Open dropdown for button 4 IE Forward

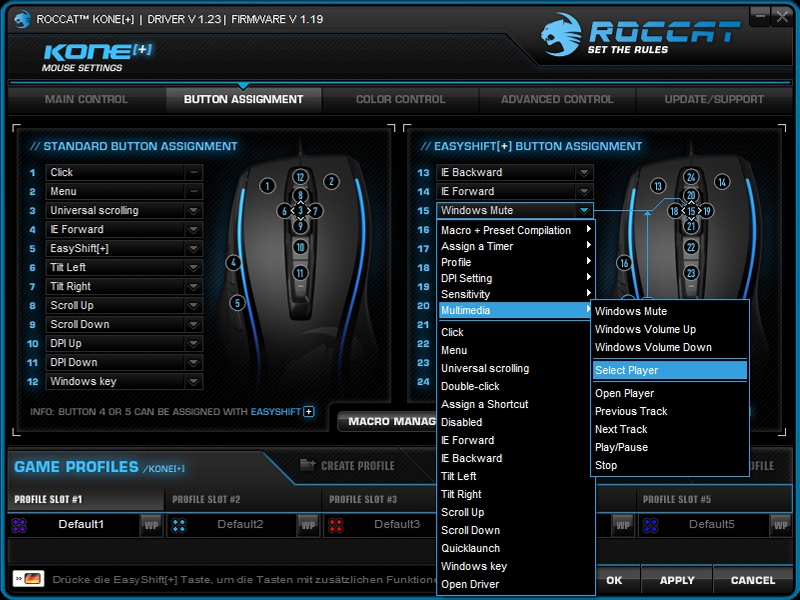point(193,230)
